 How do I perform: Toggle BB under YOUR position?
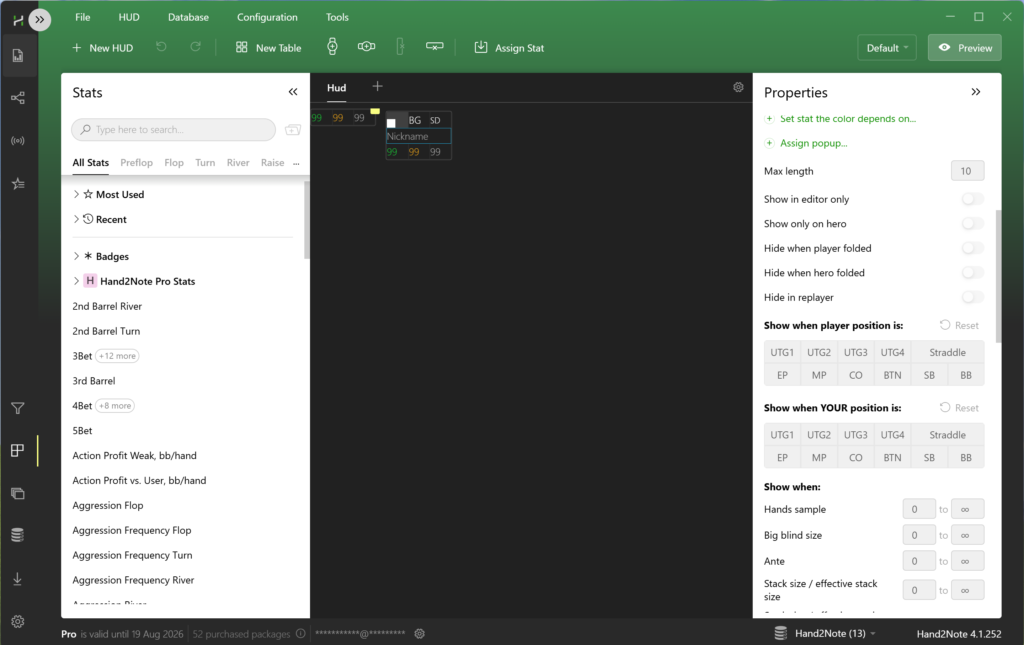coord(966,458)
